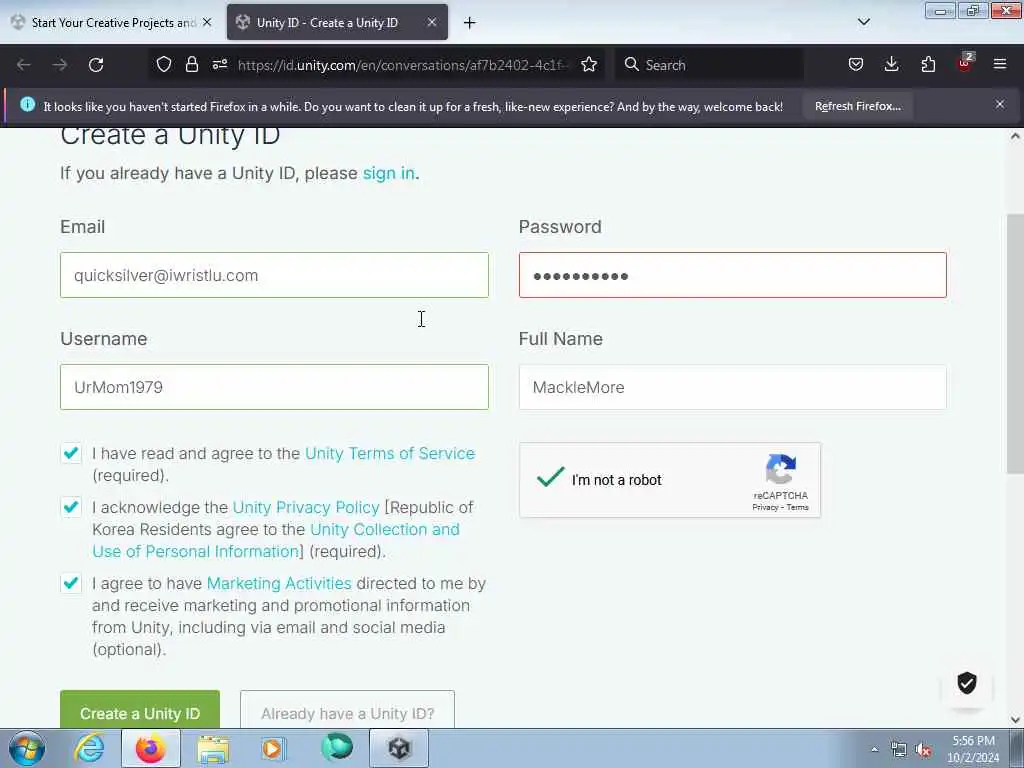Click Already have a Unity ID? button
Screen dimensions: 1024x768
point(347,710)
